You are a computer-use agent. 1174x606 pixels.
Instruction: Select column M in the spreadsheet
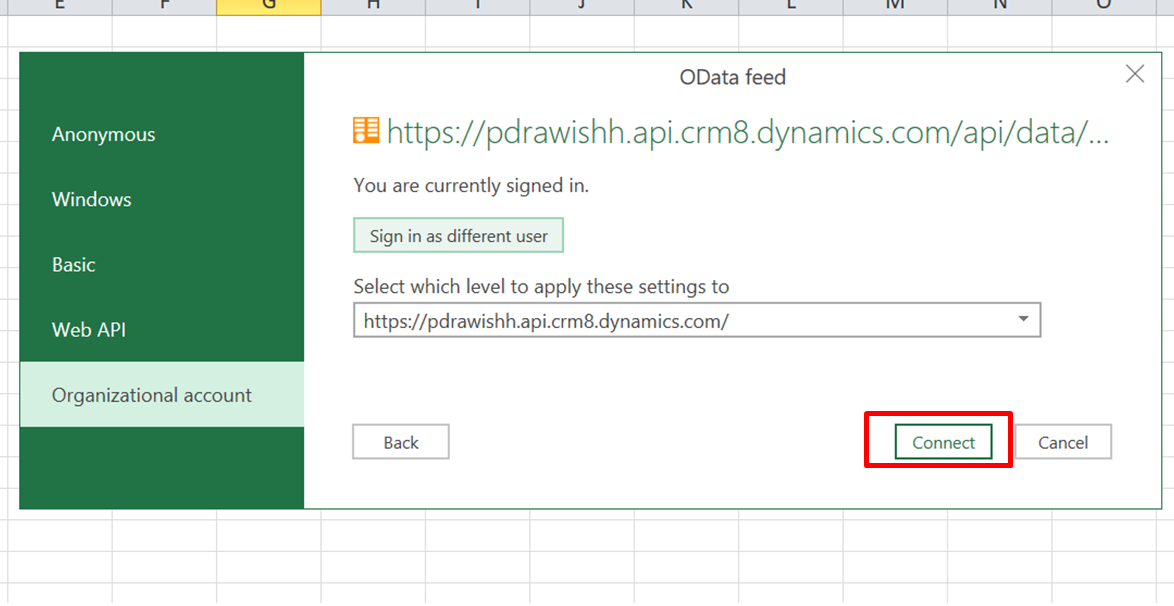[x=895, y=6]
